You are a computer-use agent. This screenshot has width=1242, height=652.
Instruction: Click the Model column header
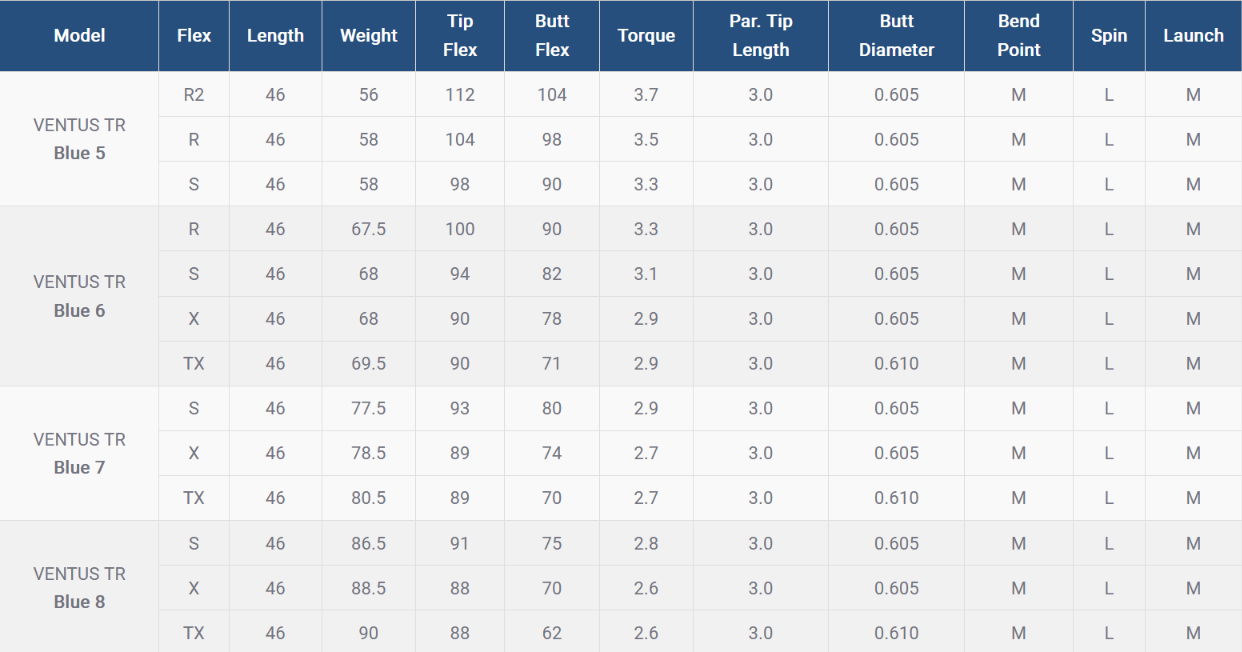tap(79, 36)
